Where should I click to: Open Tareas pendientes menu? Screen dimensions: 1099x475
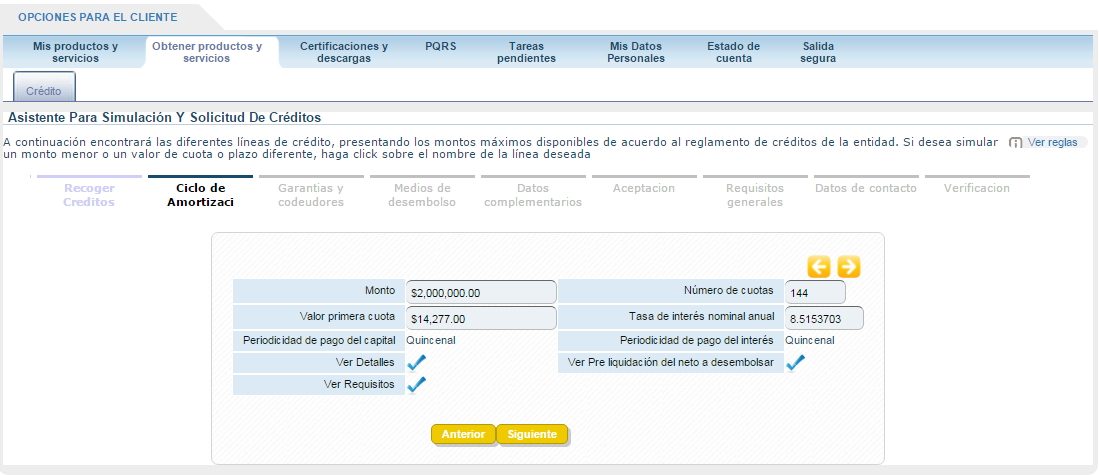click(x=532, y=52)
